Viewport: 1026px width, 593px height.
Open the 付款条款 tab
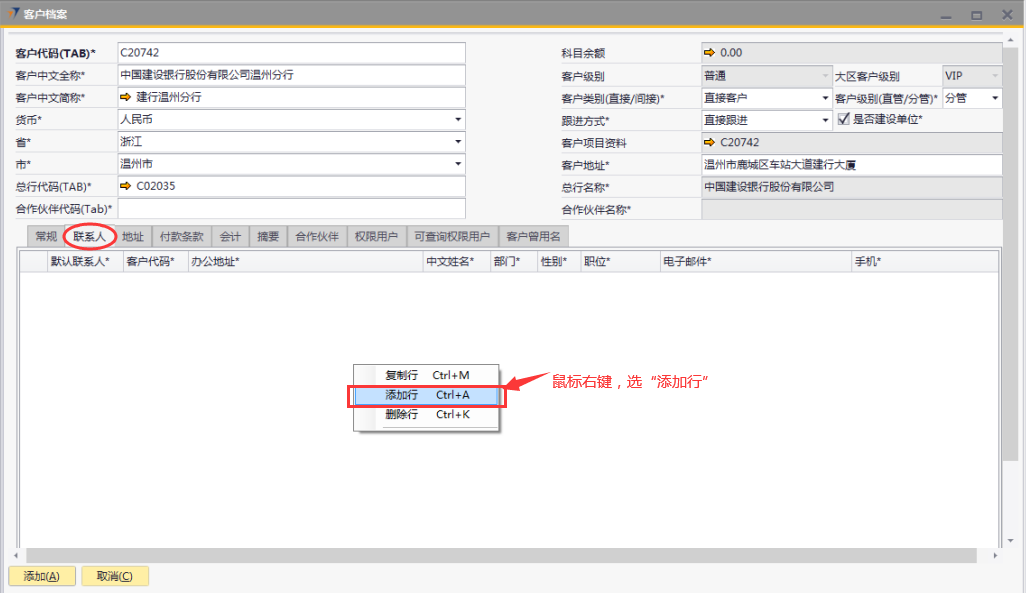181,237
